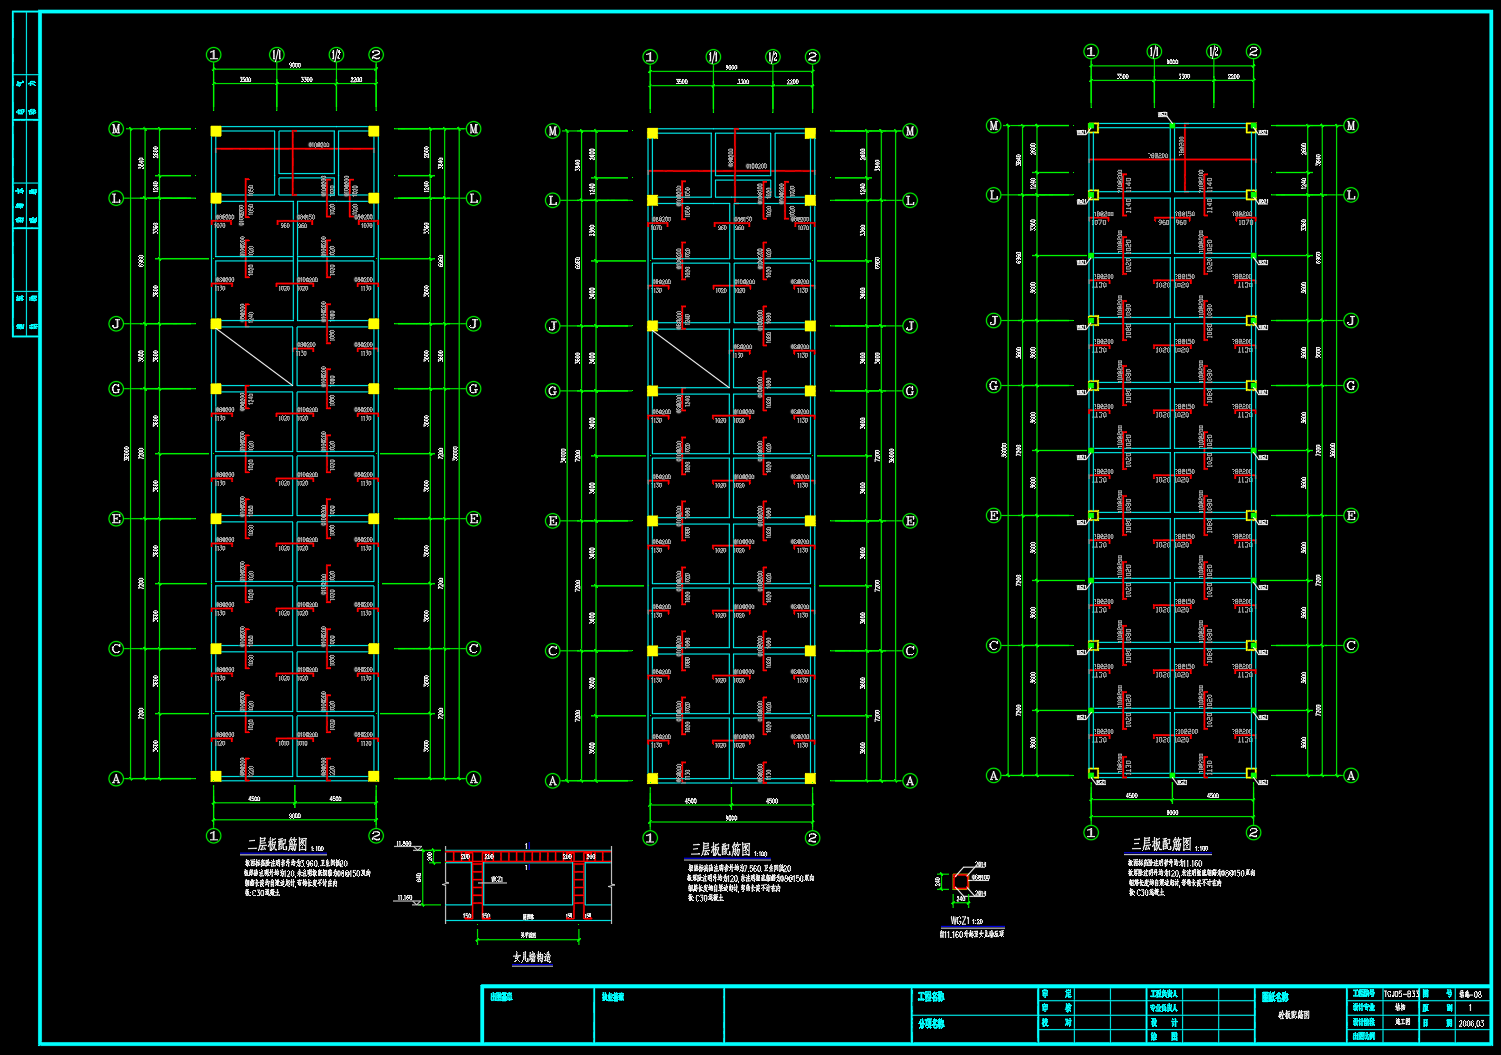Image resolution: width=1501 pixels, height=1055 pixels.
Task: Click axis bubble 2 below middle plan
Action: (812, 838)
